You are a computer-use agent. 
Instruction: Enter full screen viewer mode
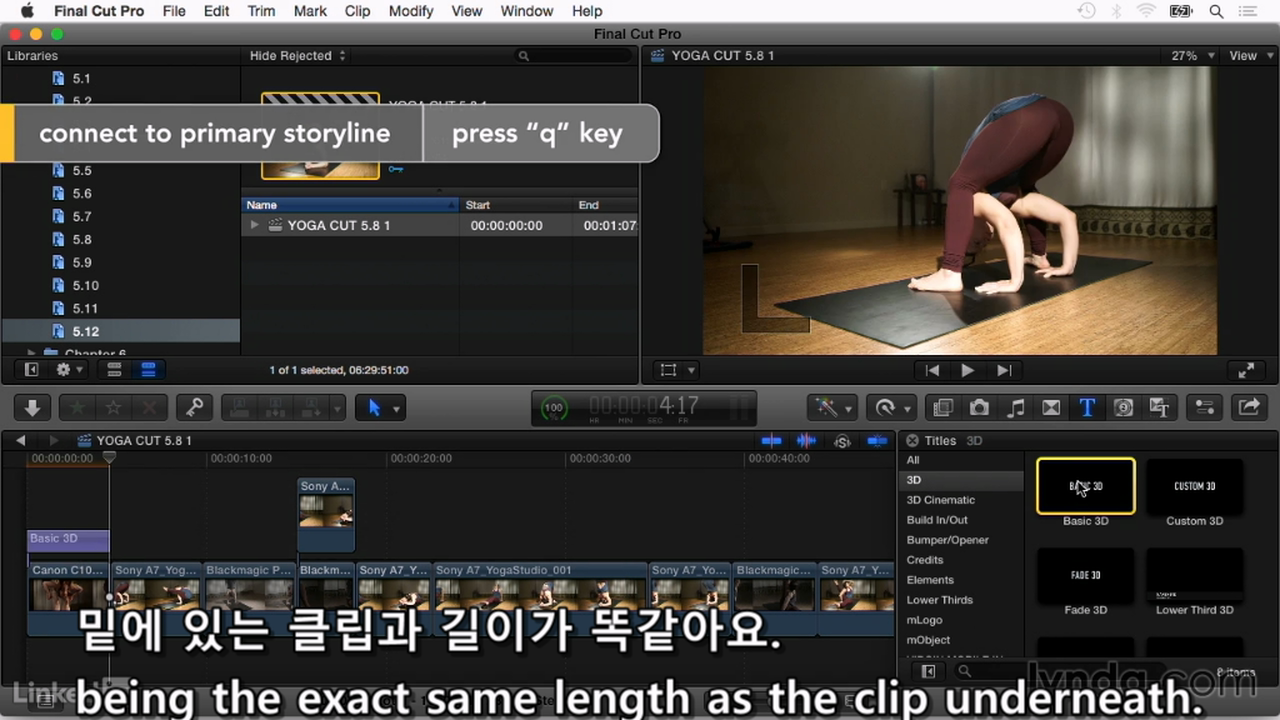click(1246, 370)
